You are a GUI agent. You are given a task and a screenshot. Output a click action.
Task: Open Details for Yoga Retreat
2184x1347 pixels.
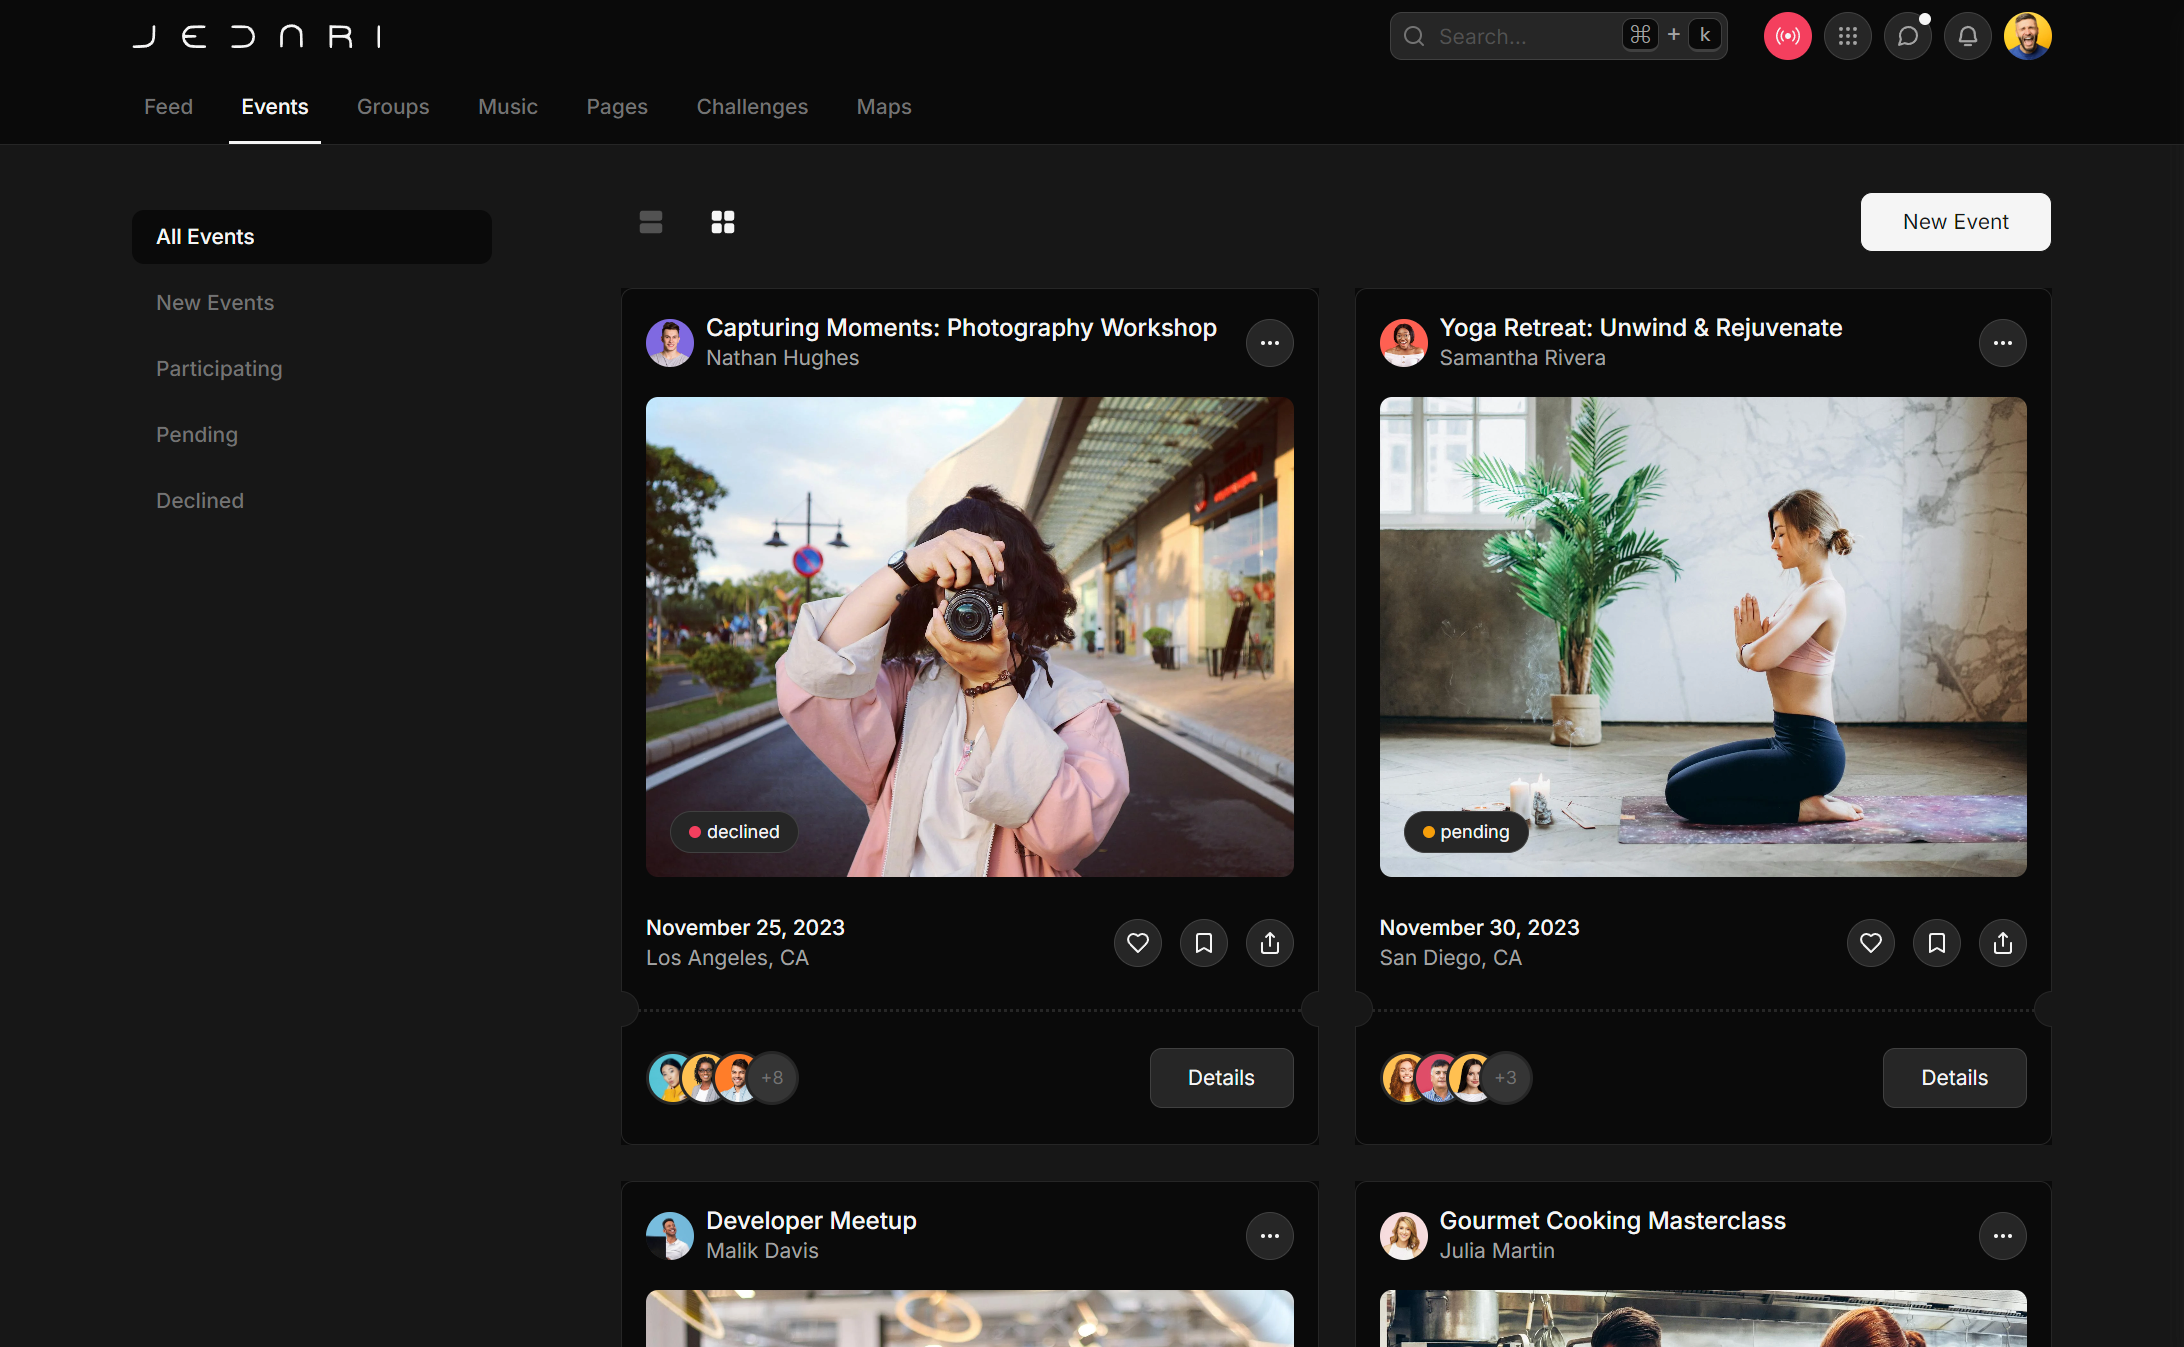(x=1954, y=1078)
